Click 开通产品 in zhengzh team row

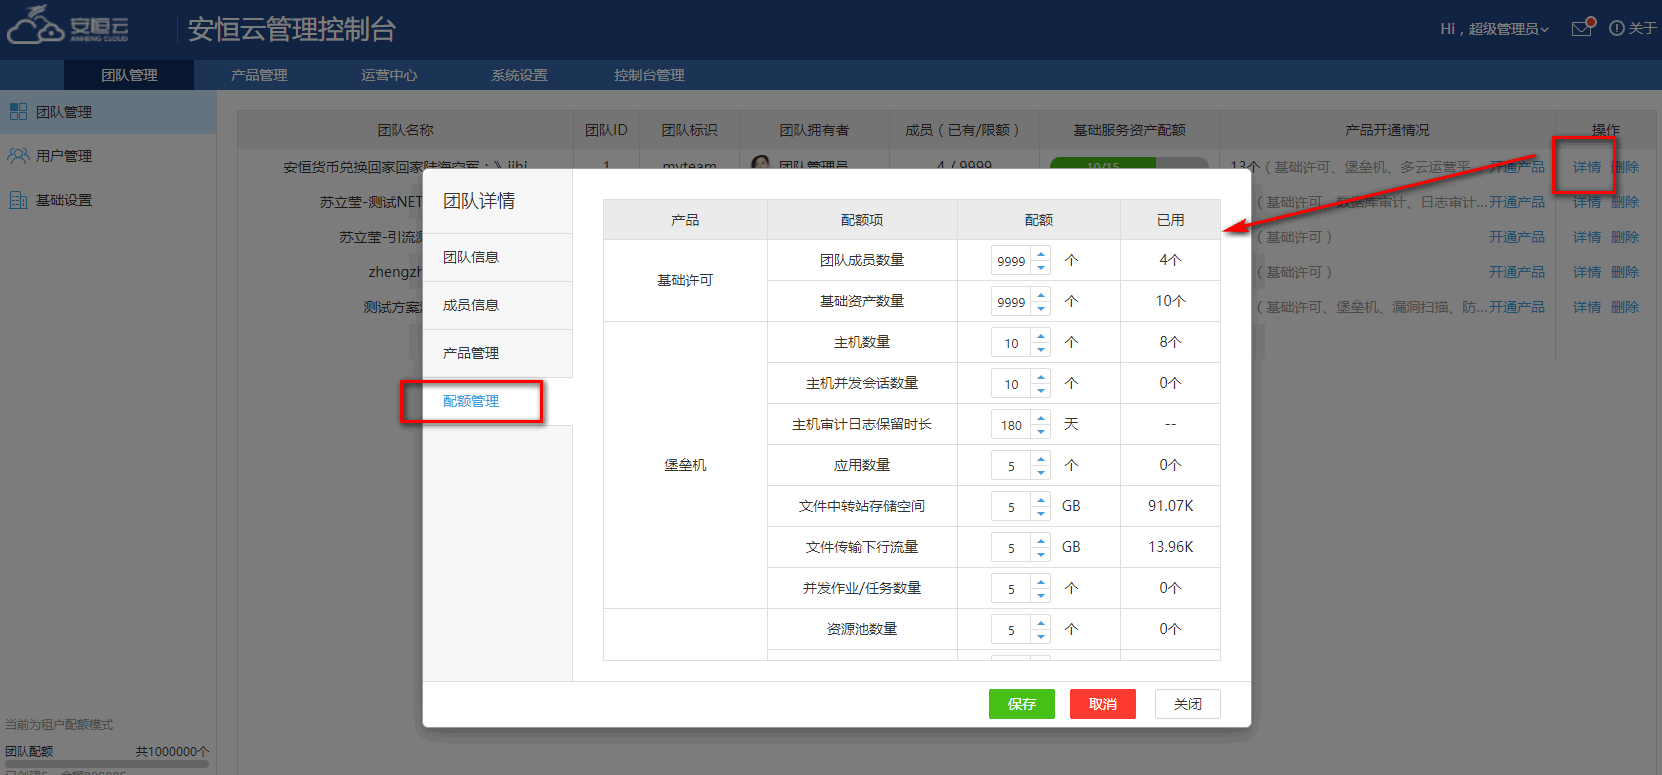pos(1517,272)
